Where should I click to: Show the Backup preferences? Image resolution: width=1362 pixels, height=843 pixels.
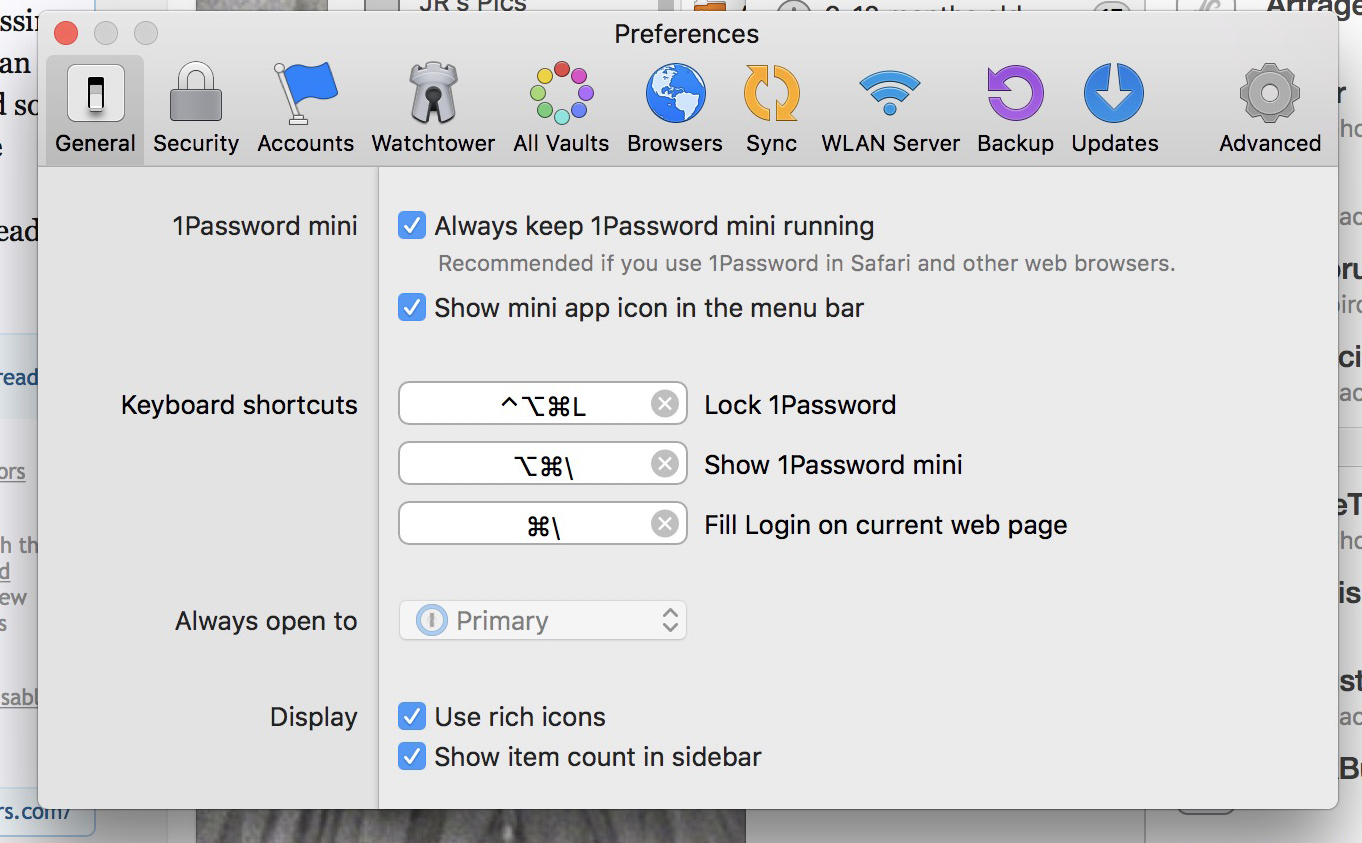coord(1015,110)
